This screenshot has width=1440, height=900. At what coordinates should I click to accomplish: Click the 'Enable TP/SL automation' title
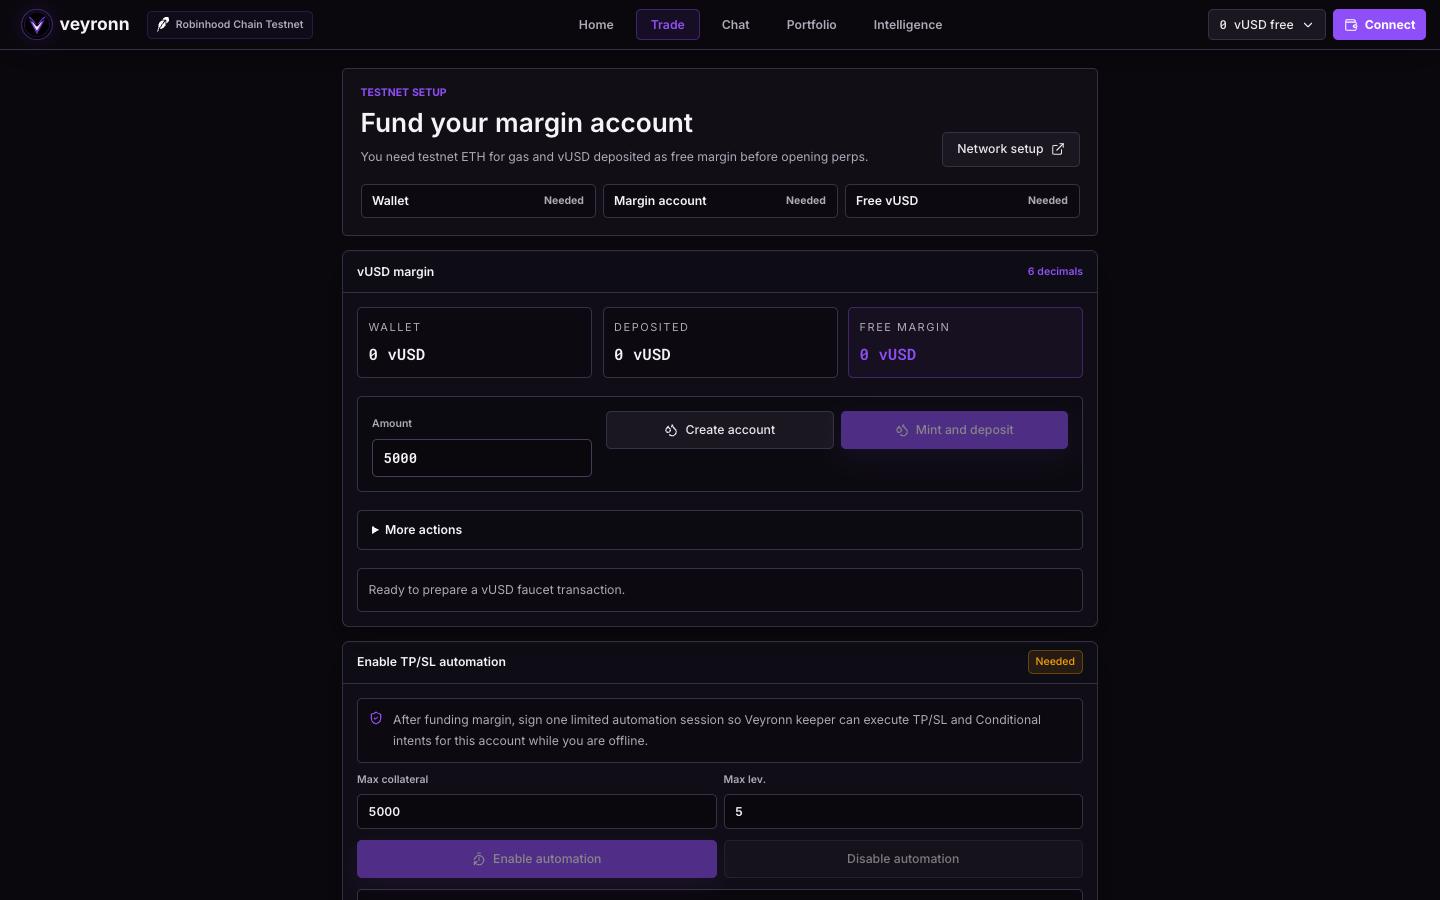431,662
